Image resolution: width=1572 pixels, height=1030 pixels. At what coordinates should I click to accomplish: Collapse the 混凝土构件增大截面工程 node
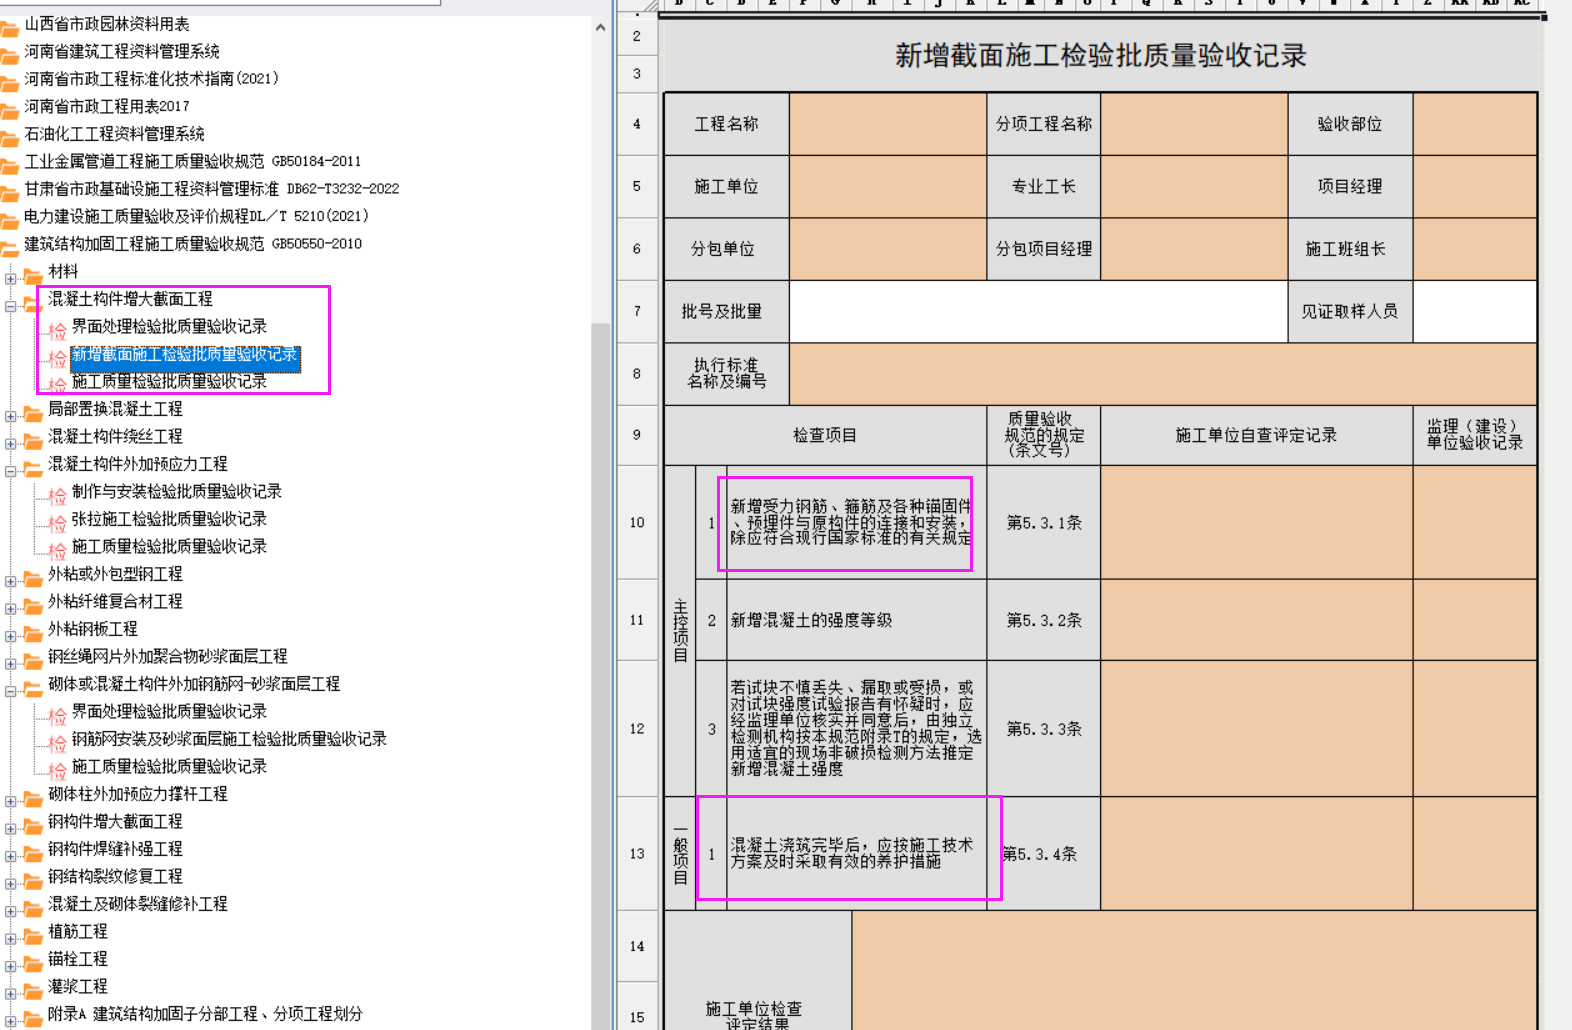10,306
